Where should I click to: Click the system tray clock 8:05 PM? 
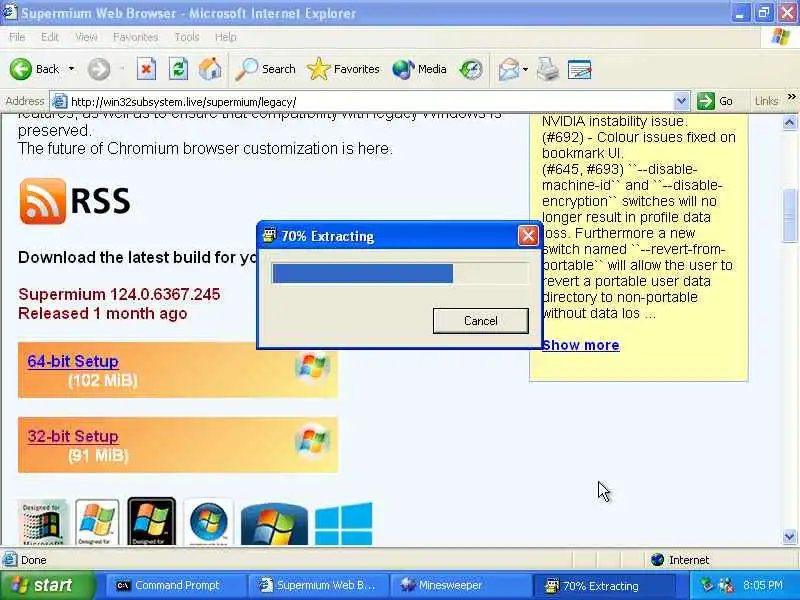click(x=763, y=585)
